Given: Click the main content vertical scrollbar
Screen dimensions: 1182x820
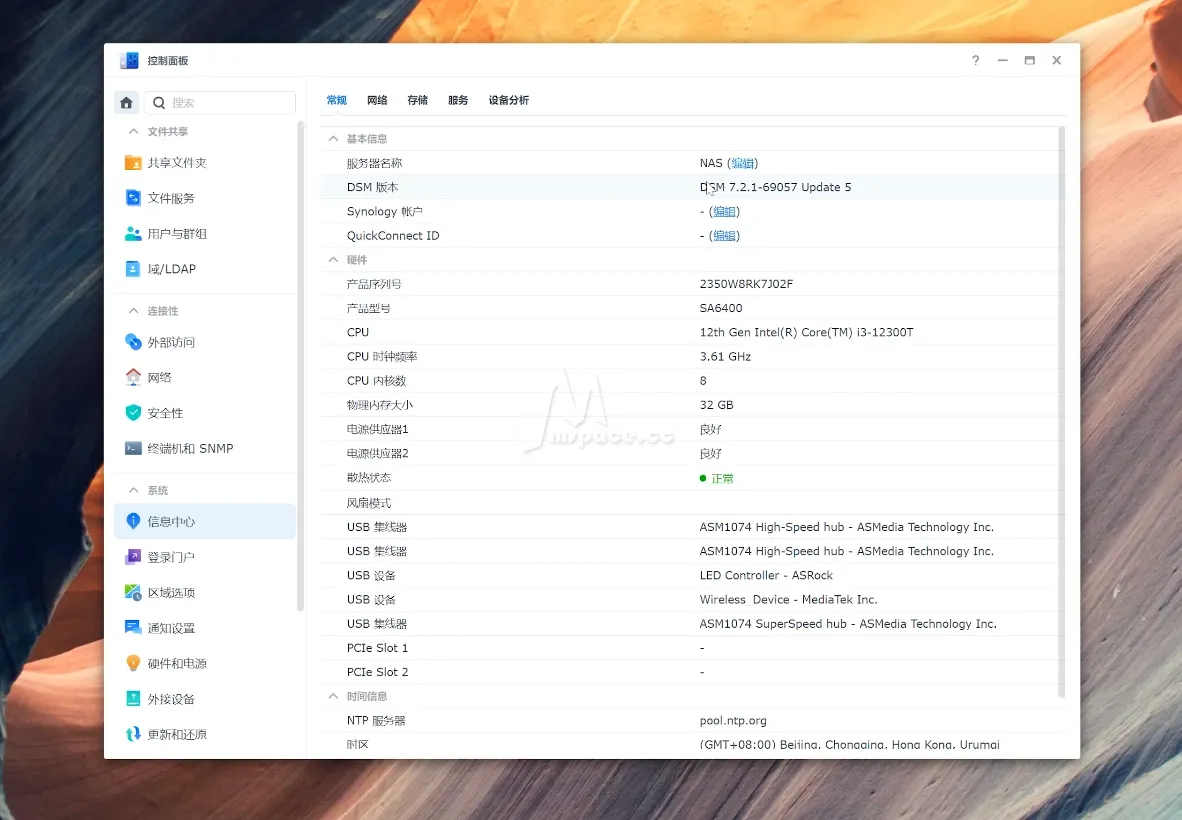Looking at the screenshot, I should click(x=1061, y=412).
